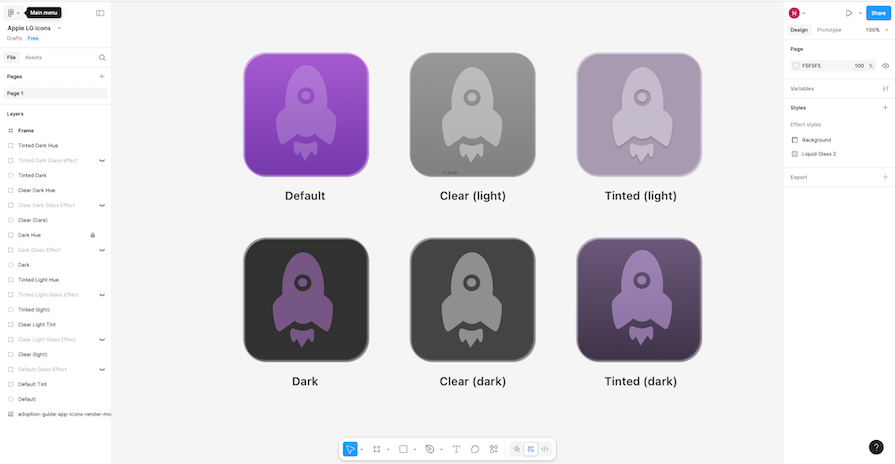
Task: Toggle the Design mode button in toolbar
Action: (x=531, y=449)
